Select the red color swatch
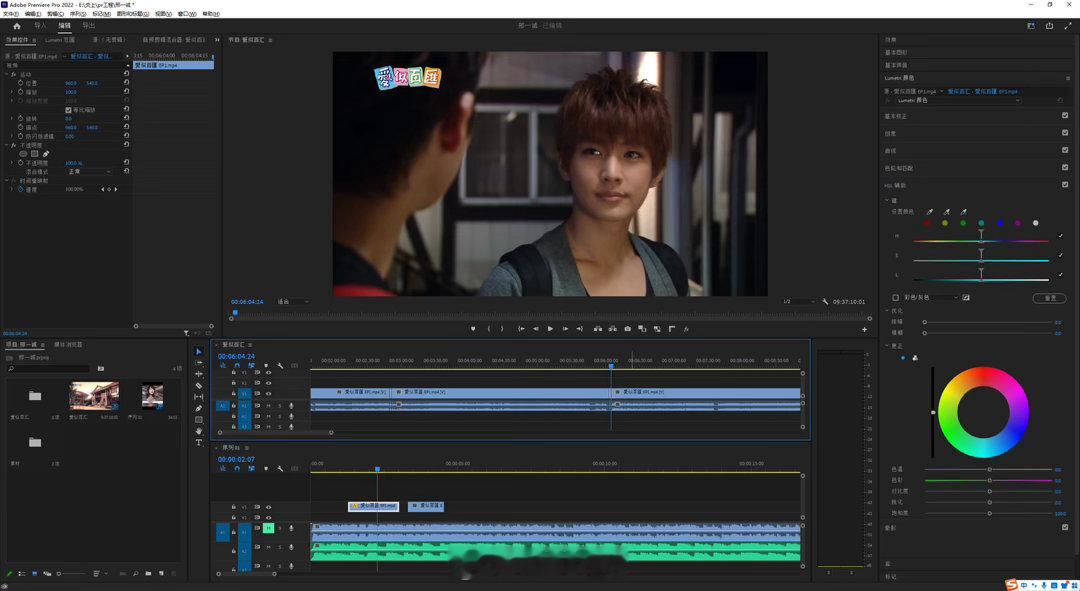 (x=926, y=223)
